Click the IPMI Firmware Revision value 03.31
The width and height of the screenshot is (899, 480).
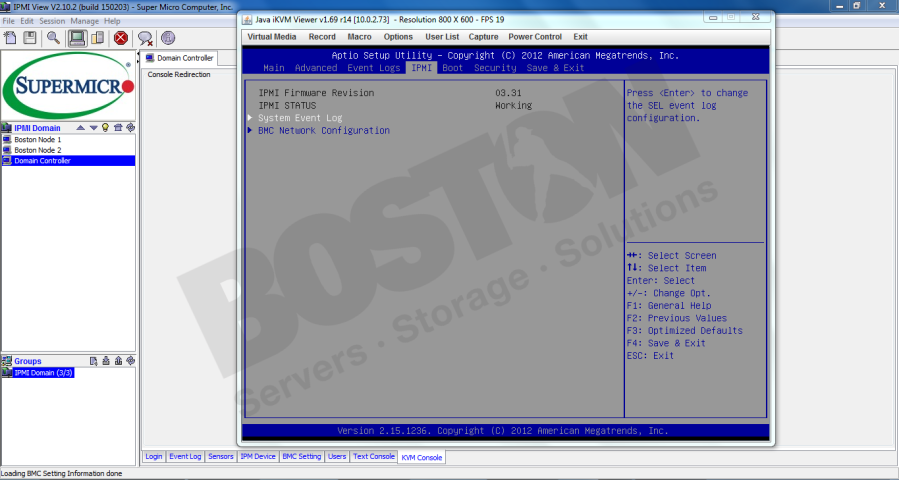pyautogui.click(x=508, y=93)
